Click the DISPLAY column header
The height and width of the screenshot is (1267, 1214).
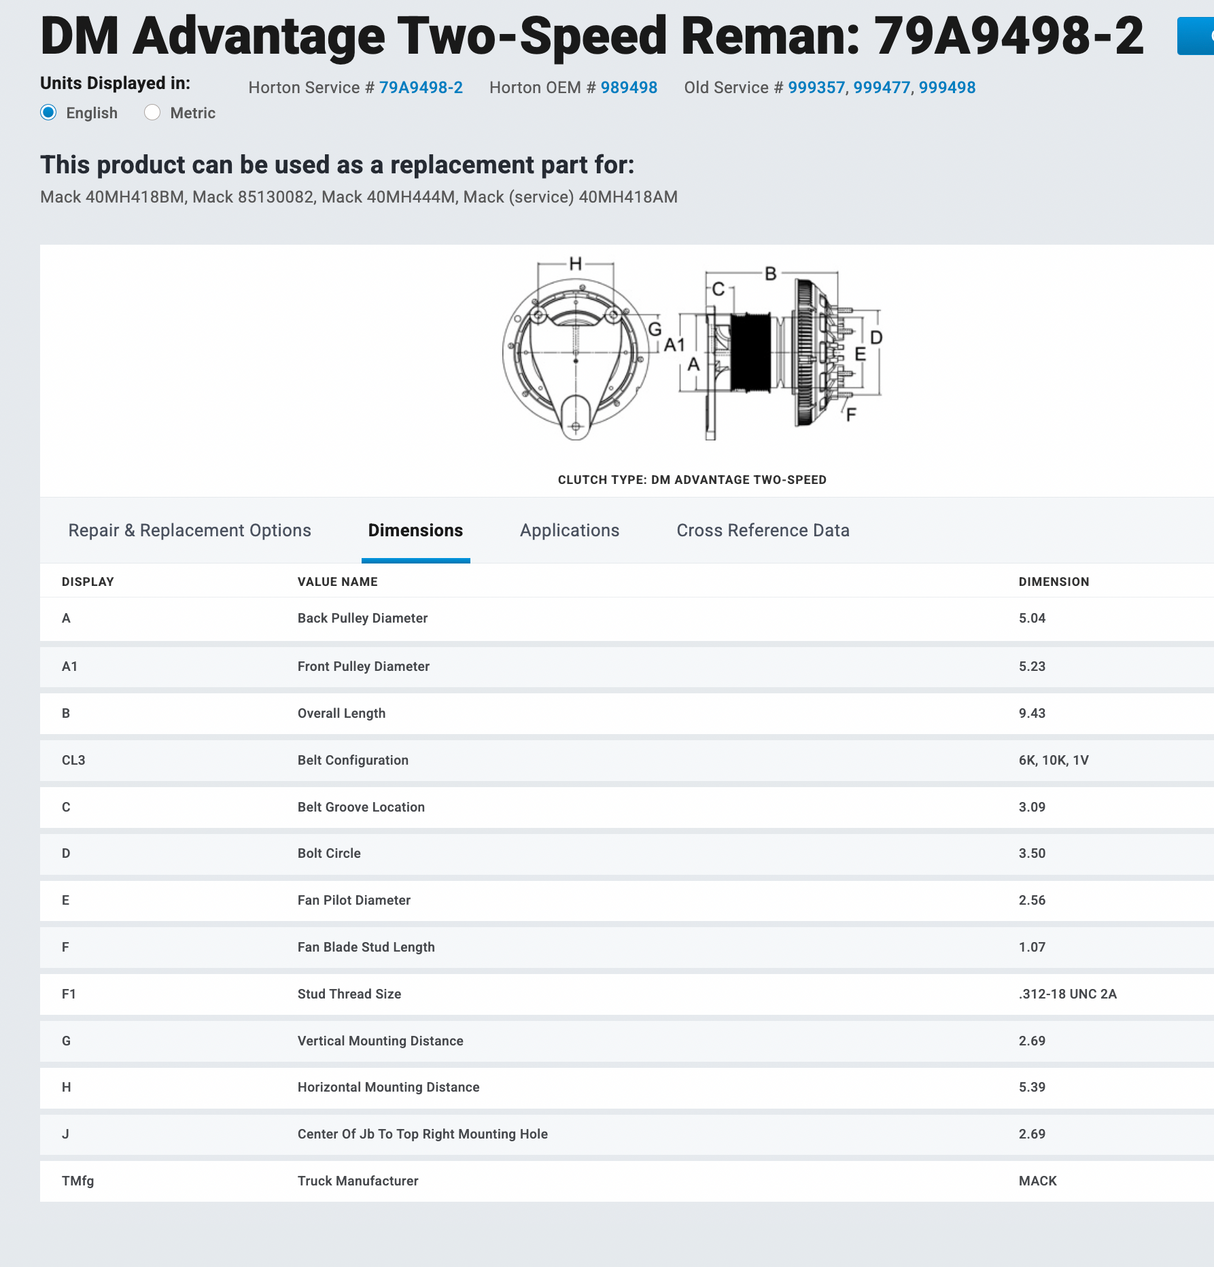88,582
